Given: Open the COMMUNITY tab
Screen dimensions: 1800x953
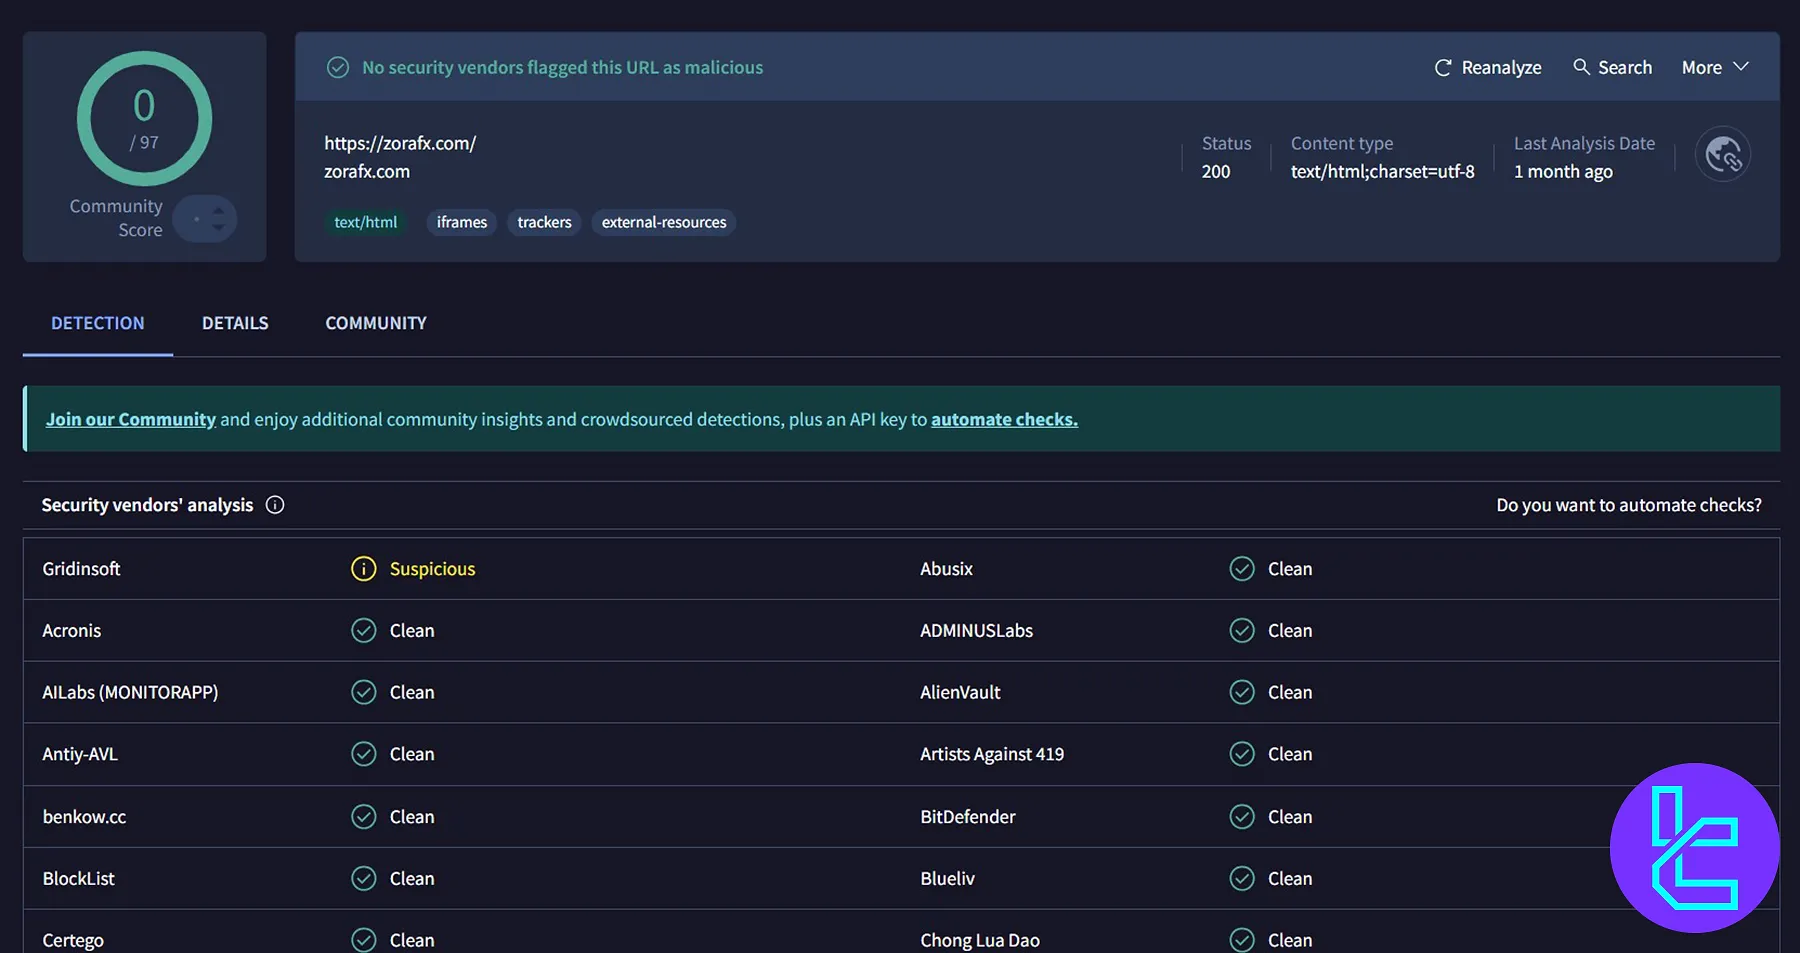Looking at the screenshot, I should (376, 323).
